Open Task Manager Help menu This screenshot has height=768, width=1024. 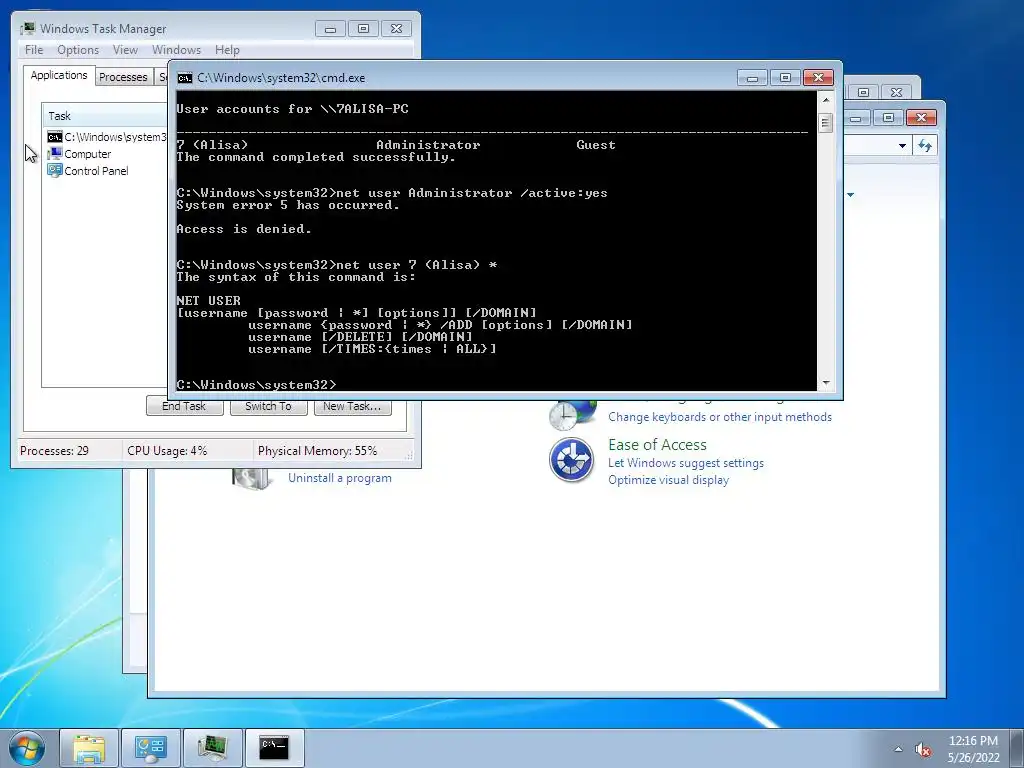[227, 50]
